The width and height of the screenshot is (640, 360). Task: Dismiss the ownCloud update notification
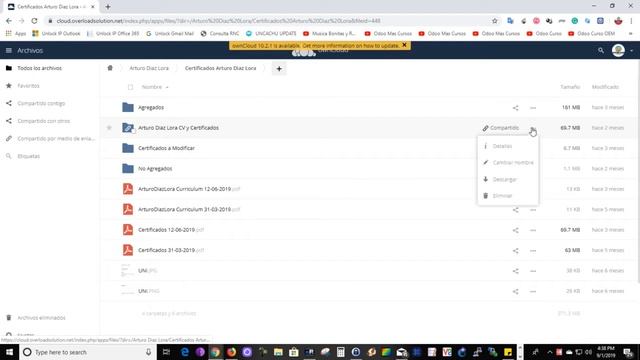[x=404, y=45]
